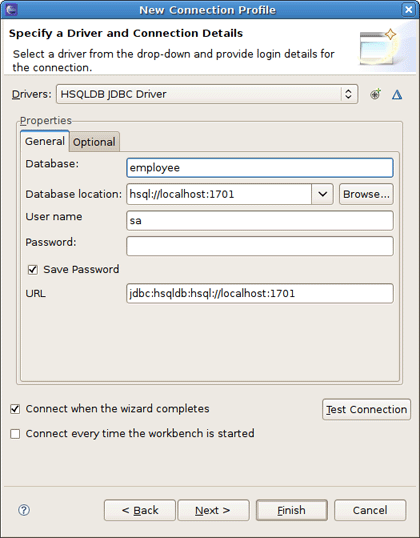Image resolution: width=420 pixels, height=538 pixels.
Task: Open the Drivers dropdown list
Action: (x=207, y=94)
